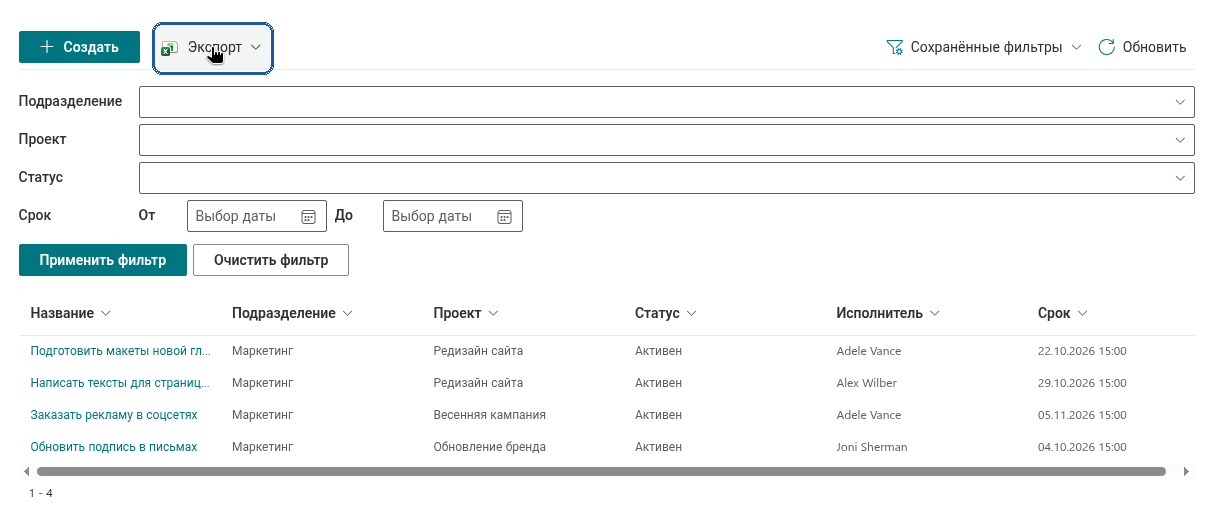Click Применить фильтр button
Image resolution: width=1220 pixels, height=520 pixels.
(x=103, y=260)
